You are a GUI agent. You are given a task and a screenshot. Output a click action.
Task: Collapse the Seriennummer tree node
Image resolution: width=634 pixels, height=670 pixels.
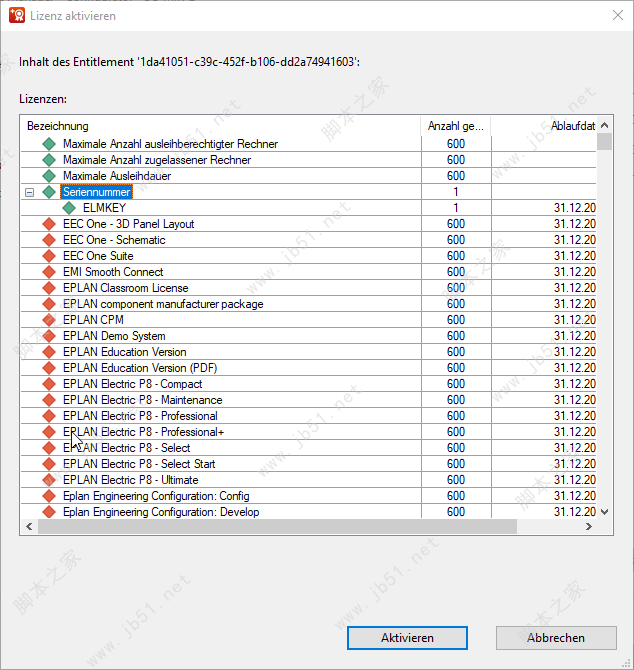tap(29, 192)
